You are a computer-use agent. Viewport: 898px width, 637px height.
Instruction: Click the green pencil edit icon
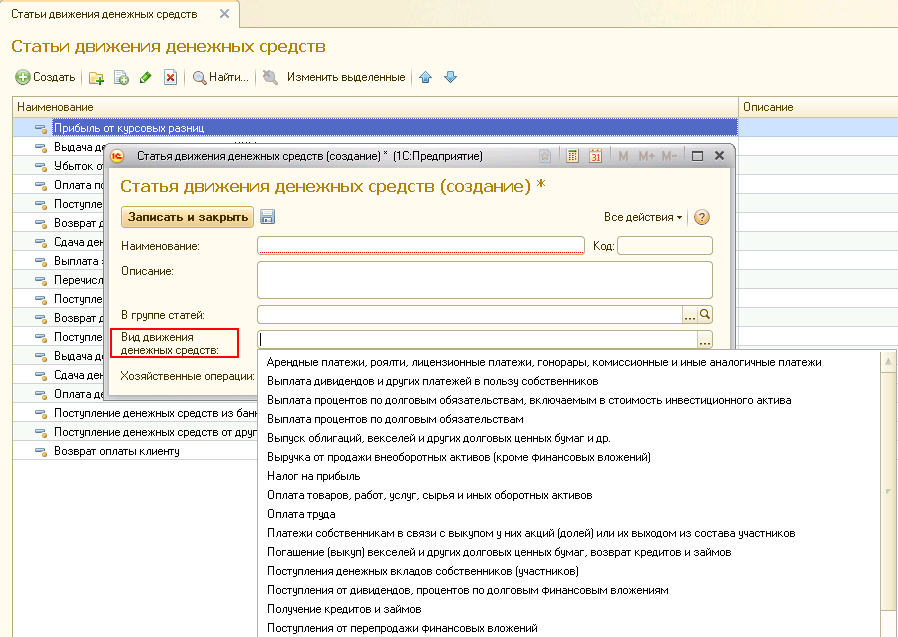pos(146,77)
